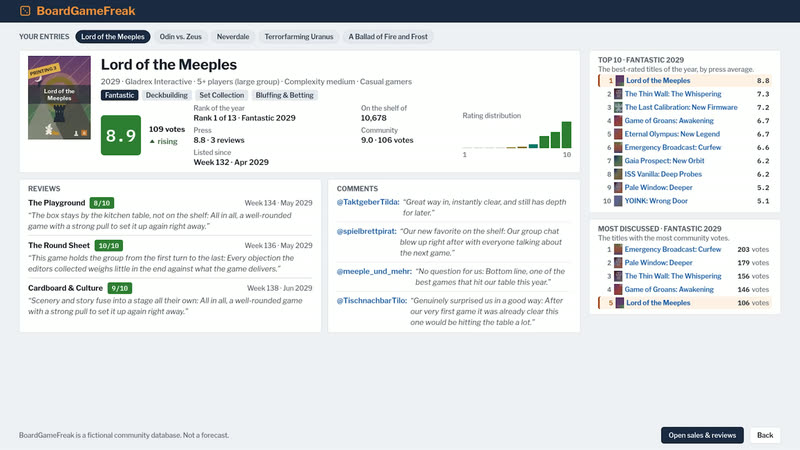This screenshot has height=450, width=800.
Task: Click thumbnail icon beside The Thin Wall in Top 10
Action: [x=618, y=94]
